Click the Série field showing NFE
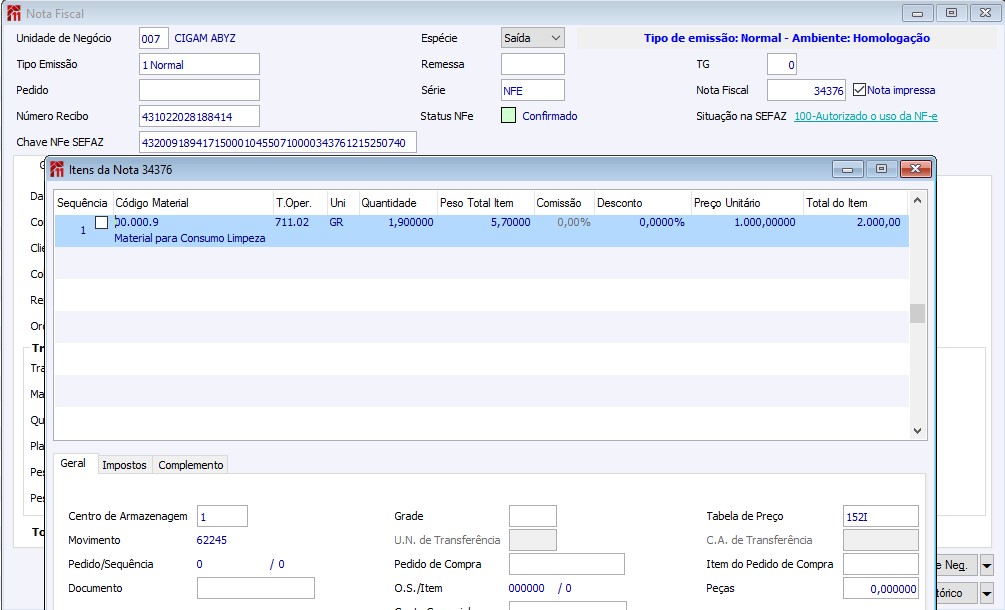 533,90
